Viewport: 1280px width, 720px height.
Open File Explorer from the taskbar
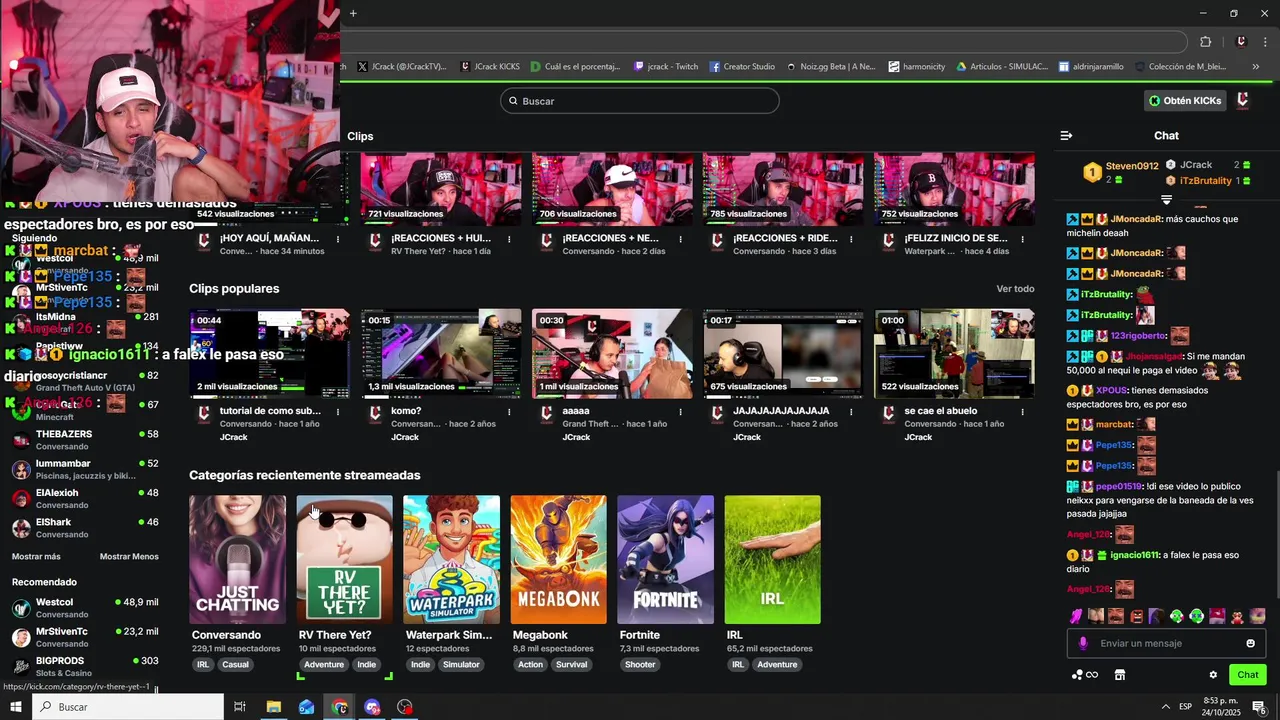click(273, 707)
